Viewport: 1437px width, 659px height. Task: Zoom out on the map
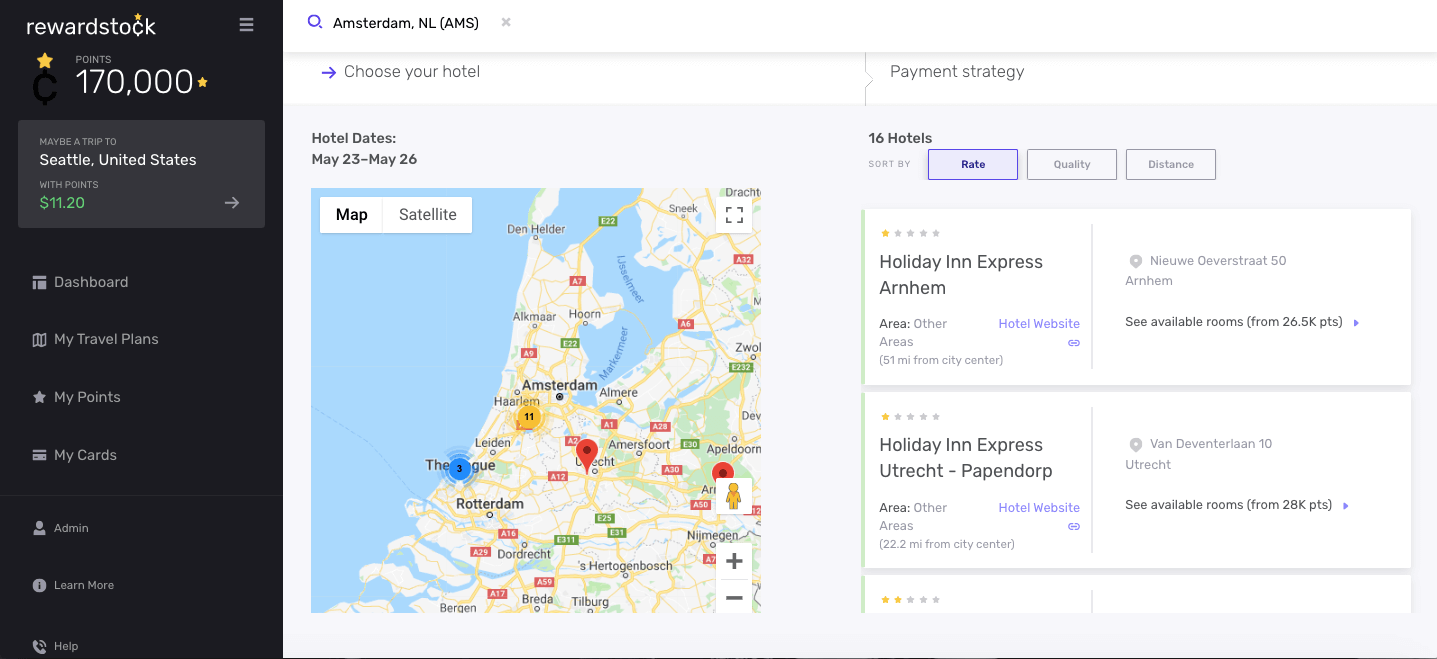pos(734,598)
